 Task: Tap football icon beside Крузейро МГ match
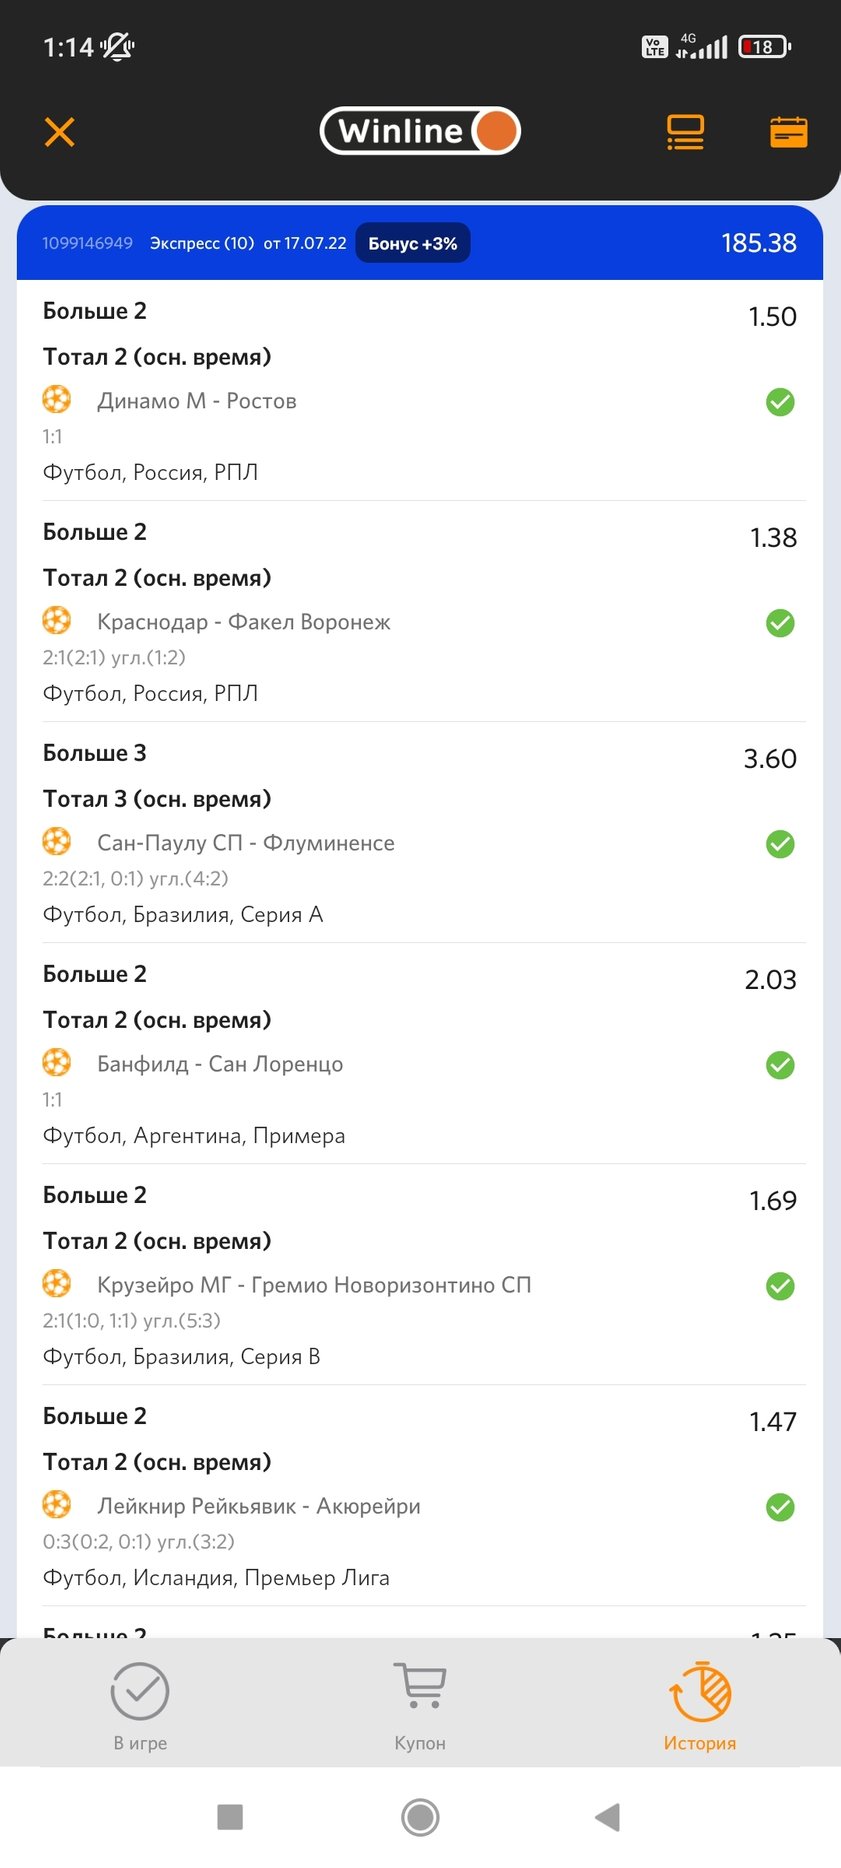(57, 1283)
